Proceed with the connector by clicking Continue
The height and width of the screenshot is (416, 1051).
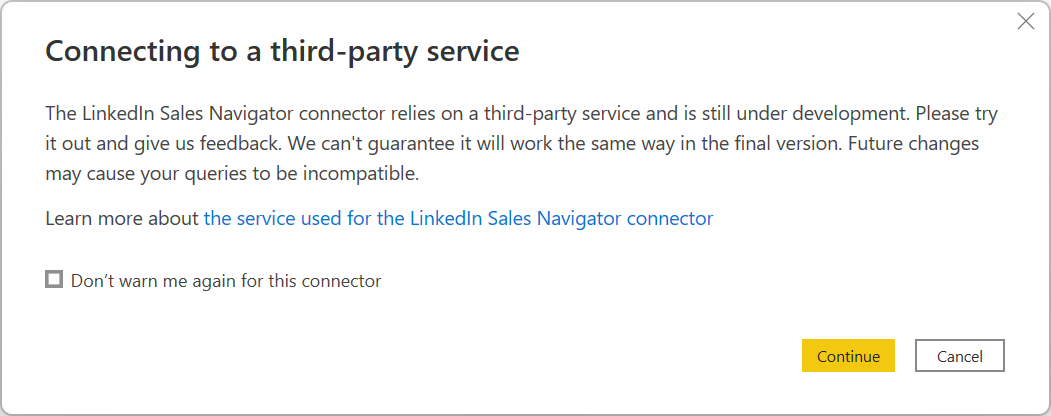(x=848, y=356)
